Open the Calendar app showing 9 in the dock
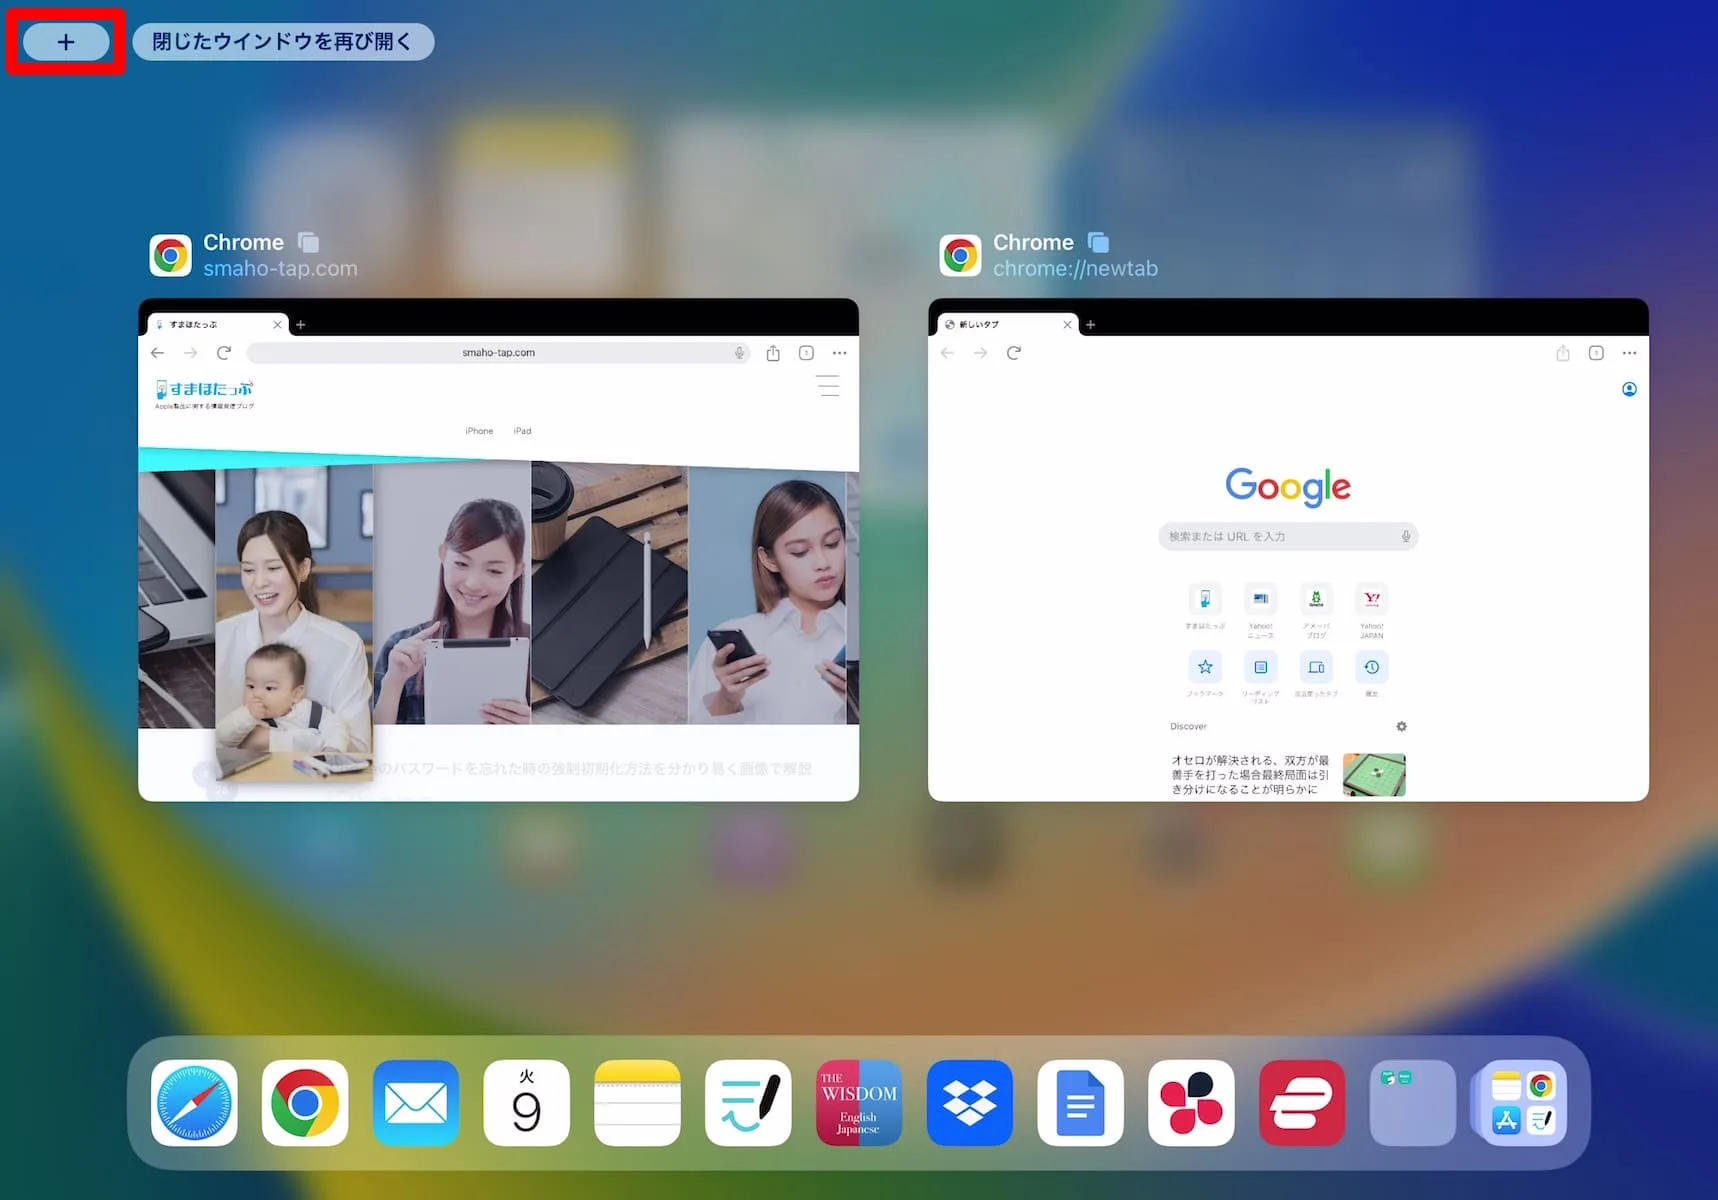 coord(527,1103)
